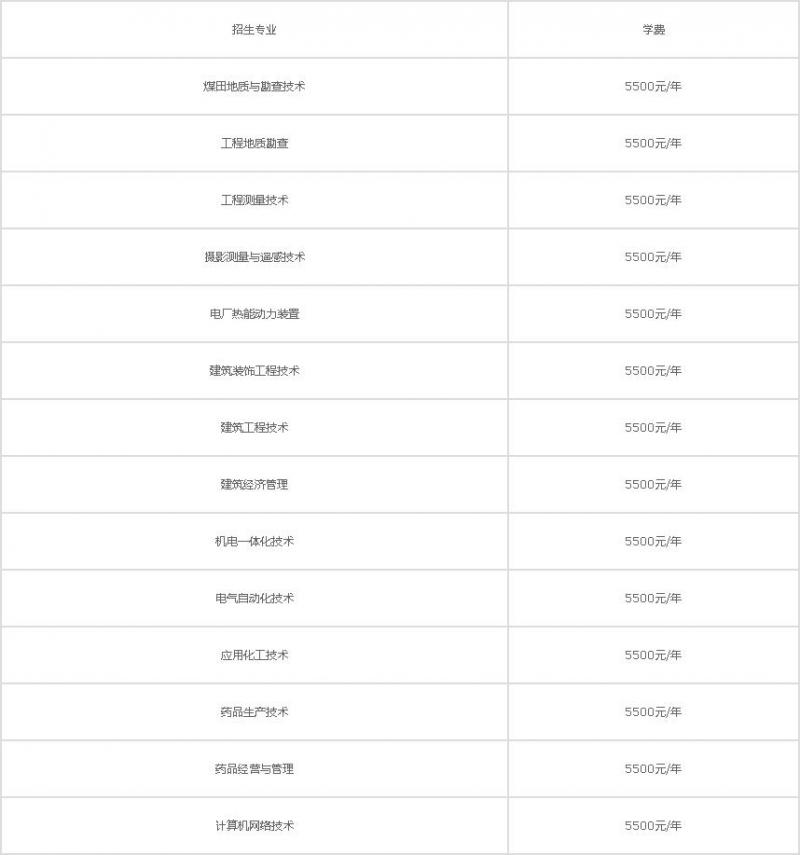Select the 煤田地质与勘查技术 major cell

[x=254, y=87]
